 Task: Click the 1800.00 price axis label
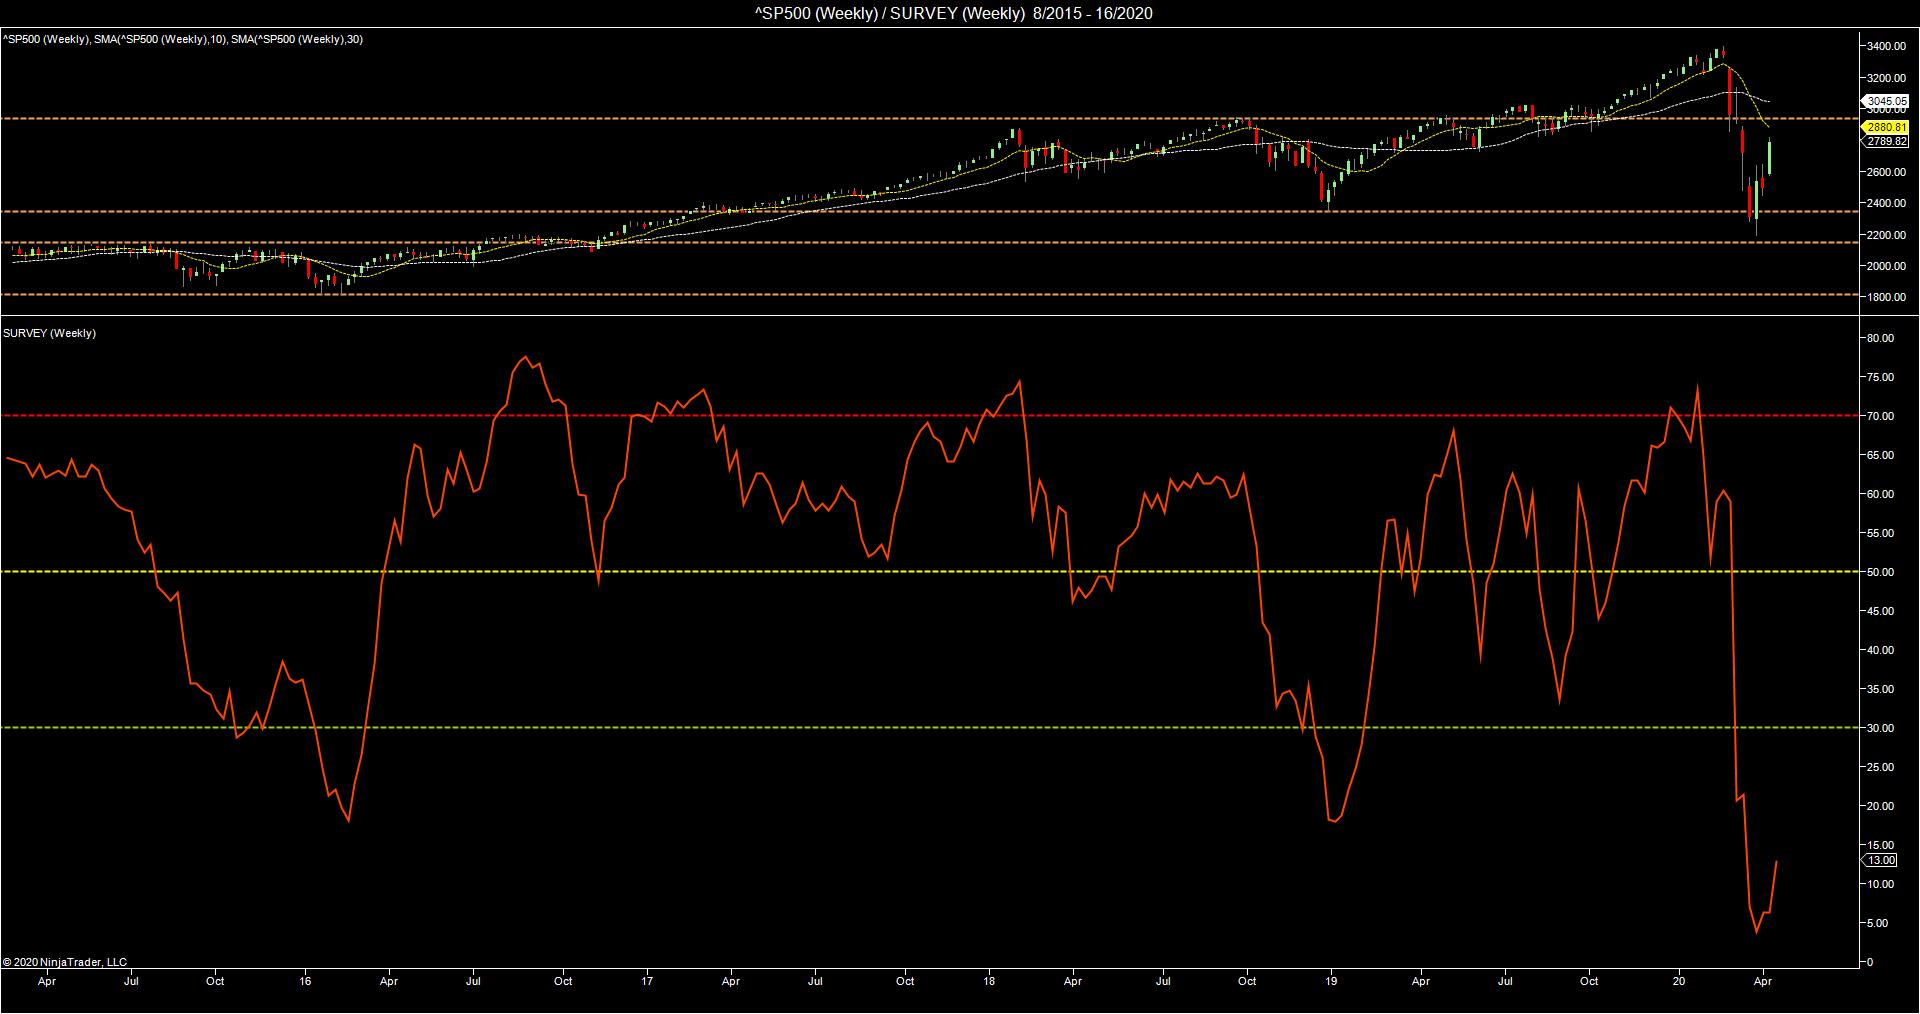point(1884,297)
